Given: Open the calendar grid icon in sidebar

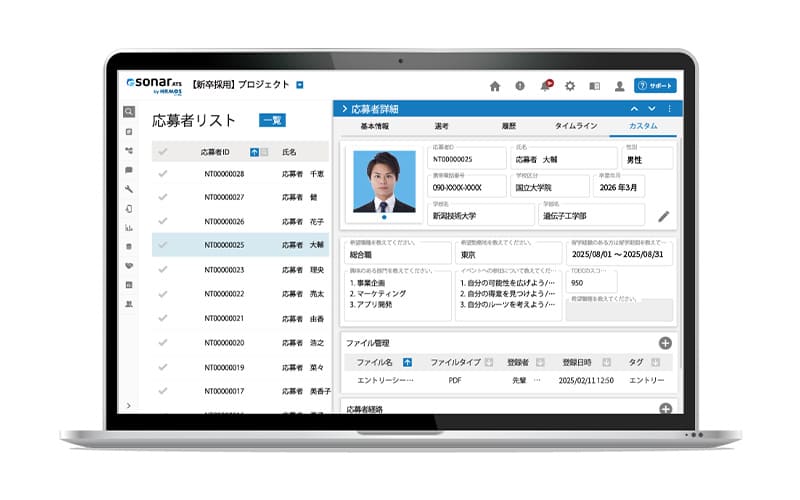Looking at the screenshot, I should tap(129, 285).
